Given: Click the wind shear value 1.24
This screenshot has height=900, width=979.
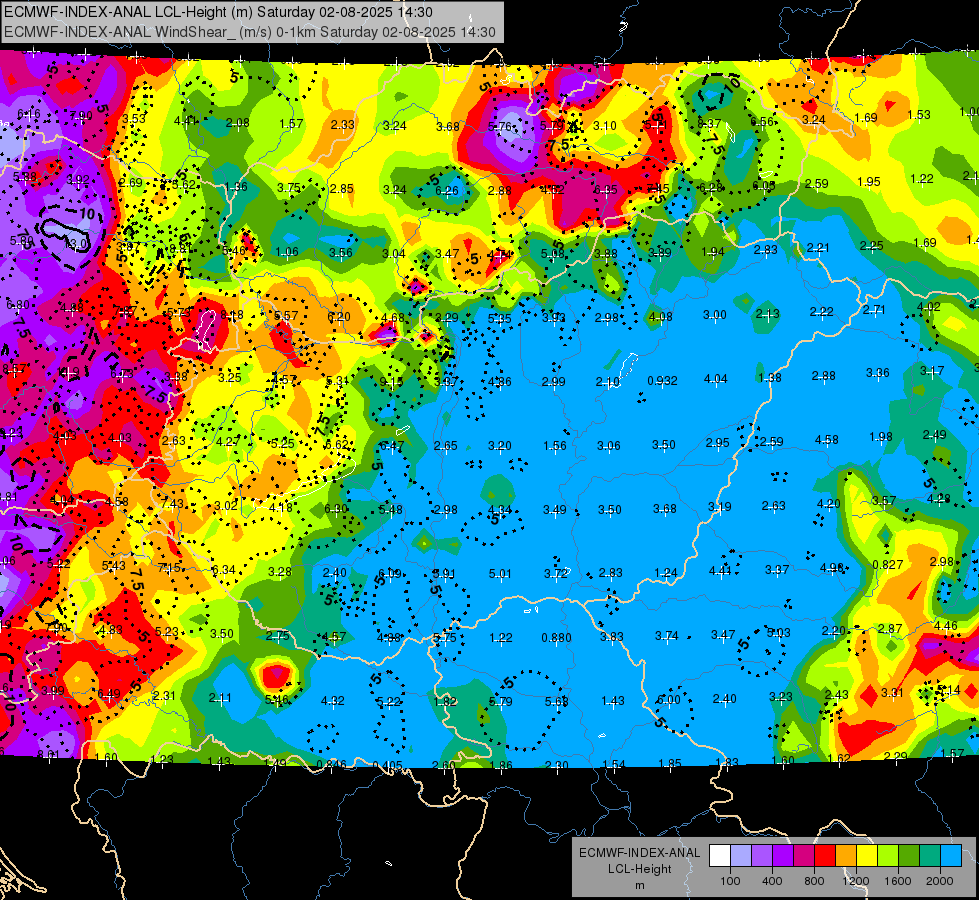Looking at the screenshot, I should (666, 573).
